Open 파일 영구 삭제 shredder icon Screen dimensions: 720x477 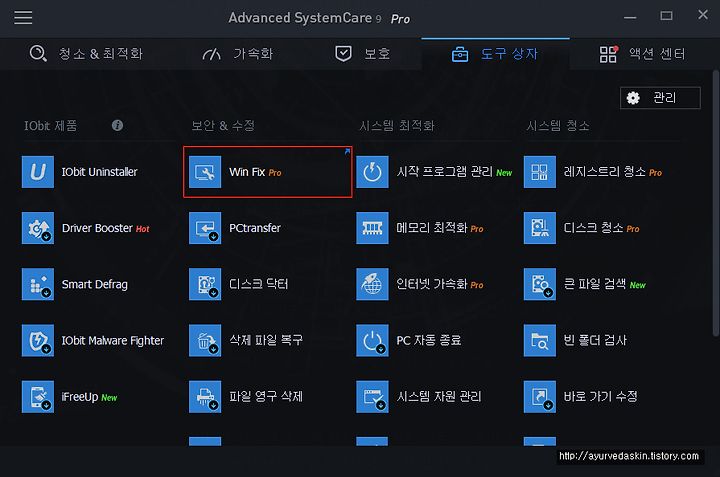(205, 397)
